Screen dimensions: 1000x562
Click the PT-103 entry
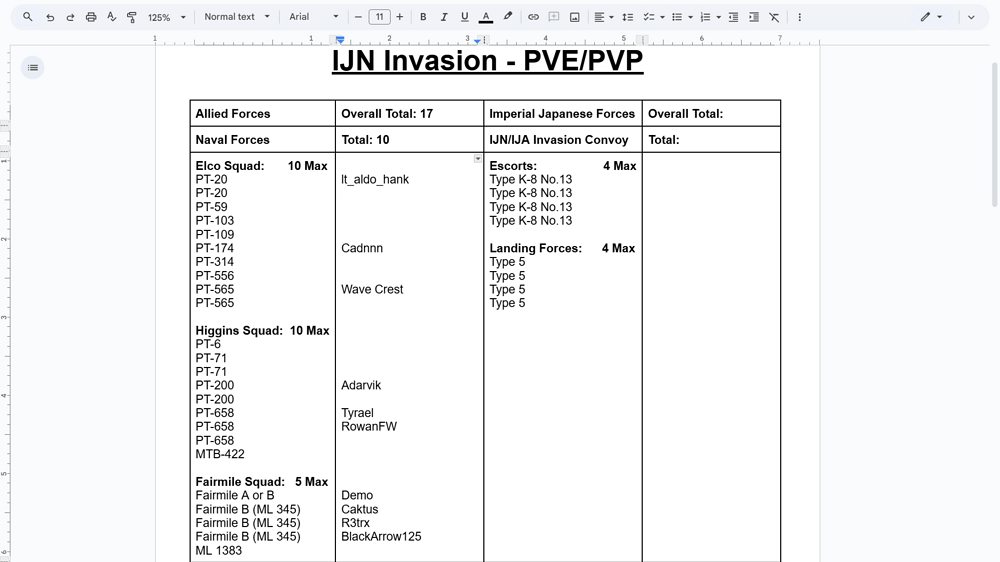point(214,221)
